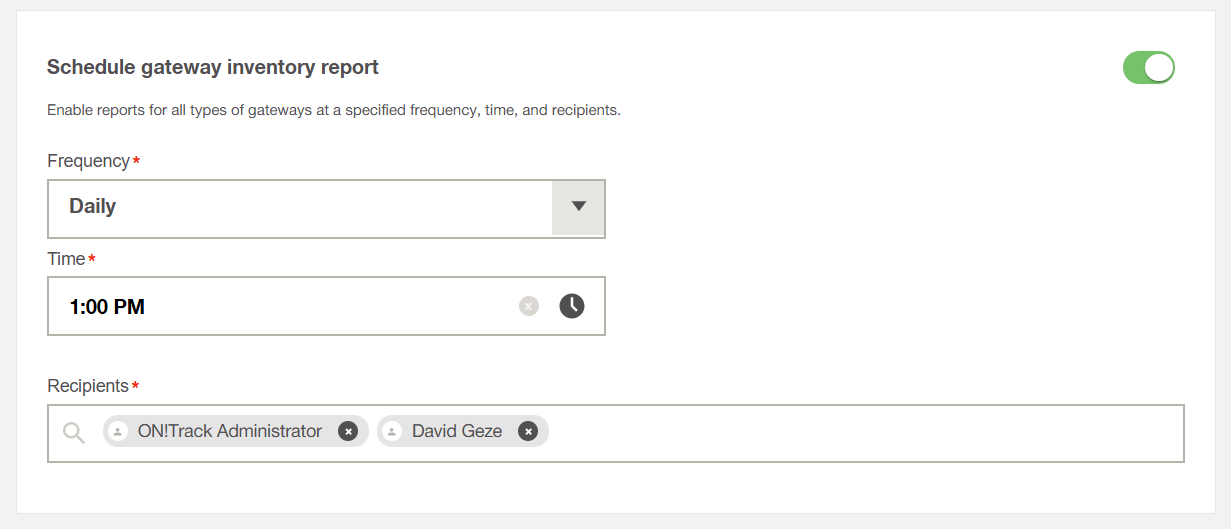Open the Daily frequency combo box

[x=300, y=208]
